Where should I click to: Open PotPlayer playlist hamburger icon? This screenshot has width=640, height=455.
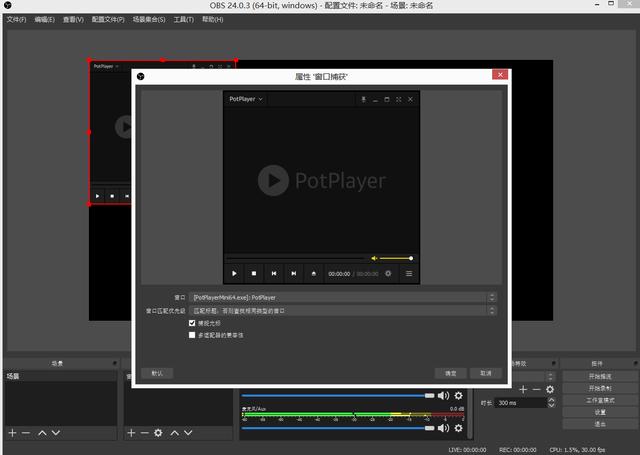(408, 273)
